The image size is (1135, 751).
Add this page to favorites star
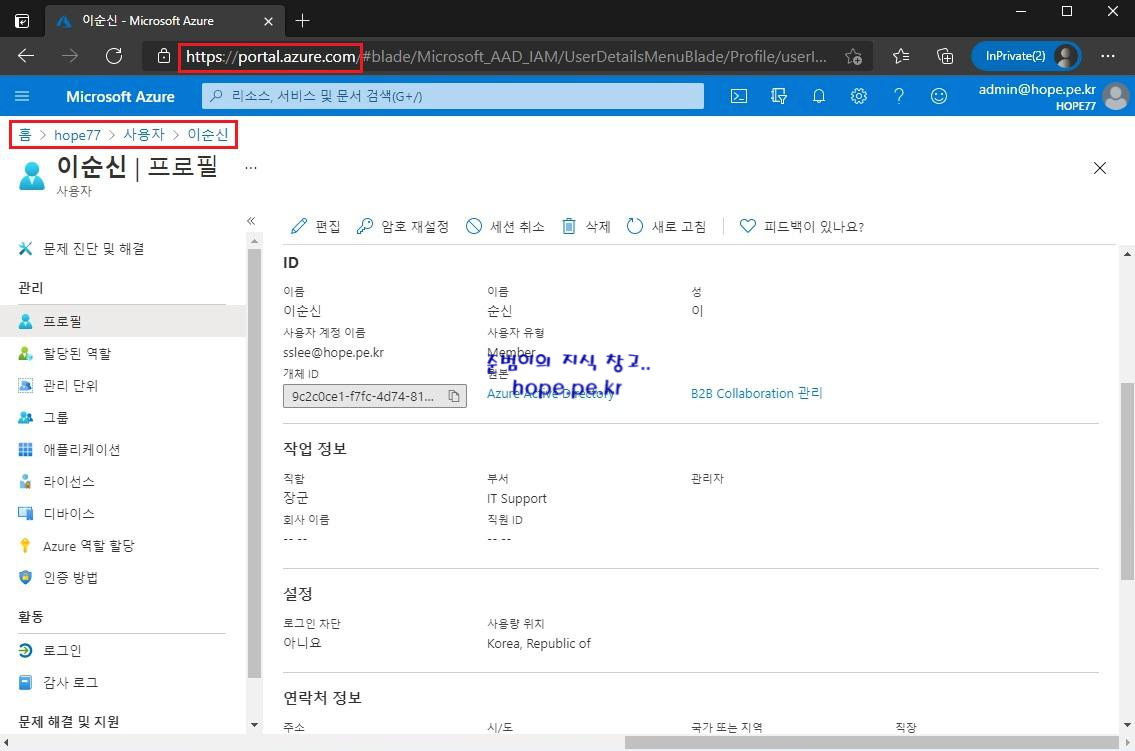coord(853,56)
